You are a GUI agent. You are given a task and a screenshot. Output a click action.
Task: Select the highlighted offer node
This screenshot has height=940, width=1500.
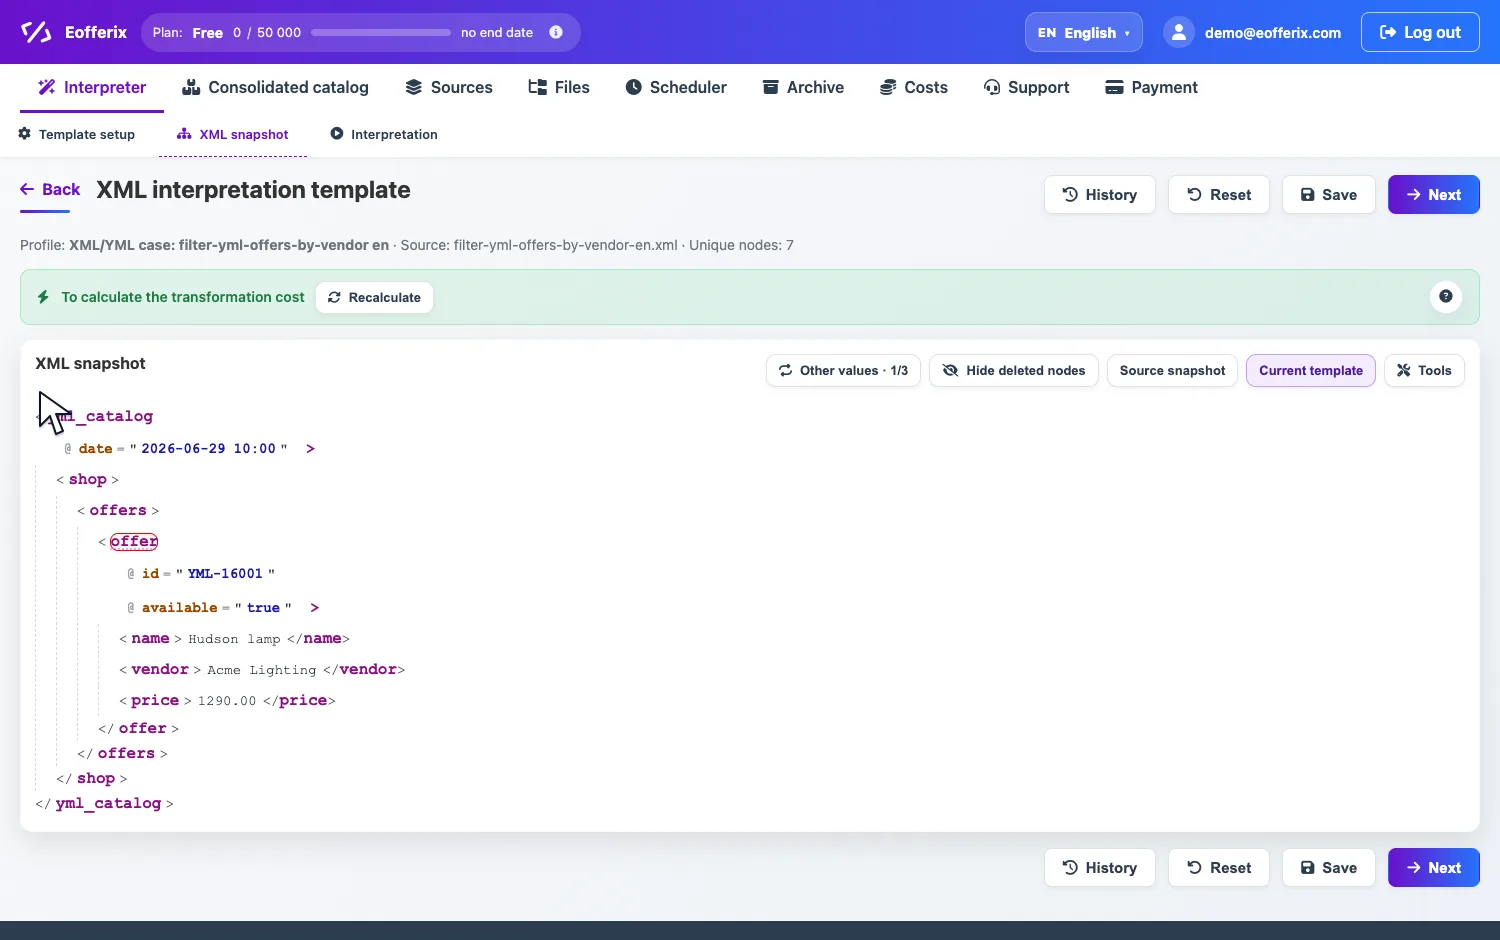click(x=134, y=541)
